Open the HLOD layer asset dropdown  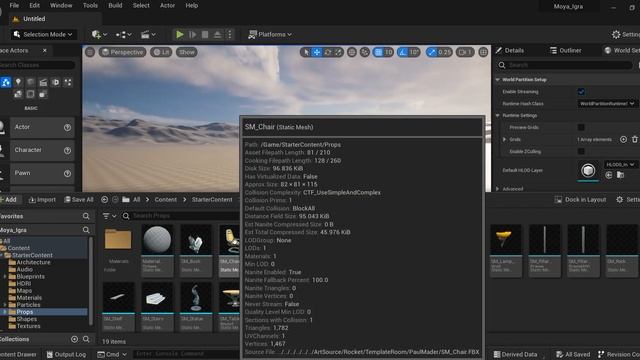[620, 164]
